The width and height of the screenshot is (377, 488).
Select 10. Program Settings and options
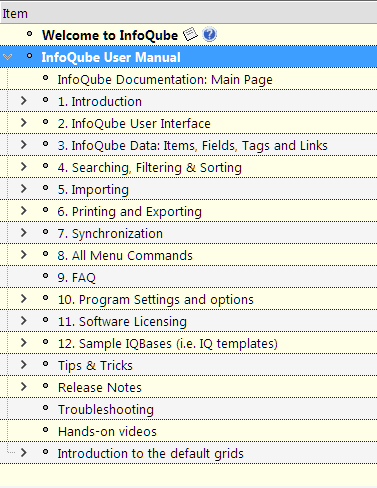coord(156,300)
